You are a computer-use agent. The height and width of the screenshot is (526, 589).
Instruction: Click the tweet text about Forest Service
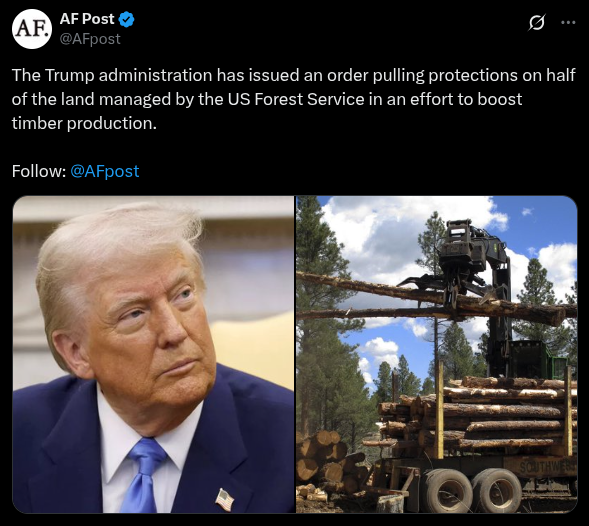click(x=293, y=99)
